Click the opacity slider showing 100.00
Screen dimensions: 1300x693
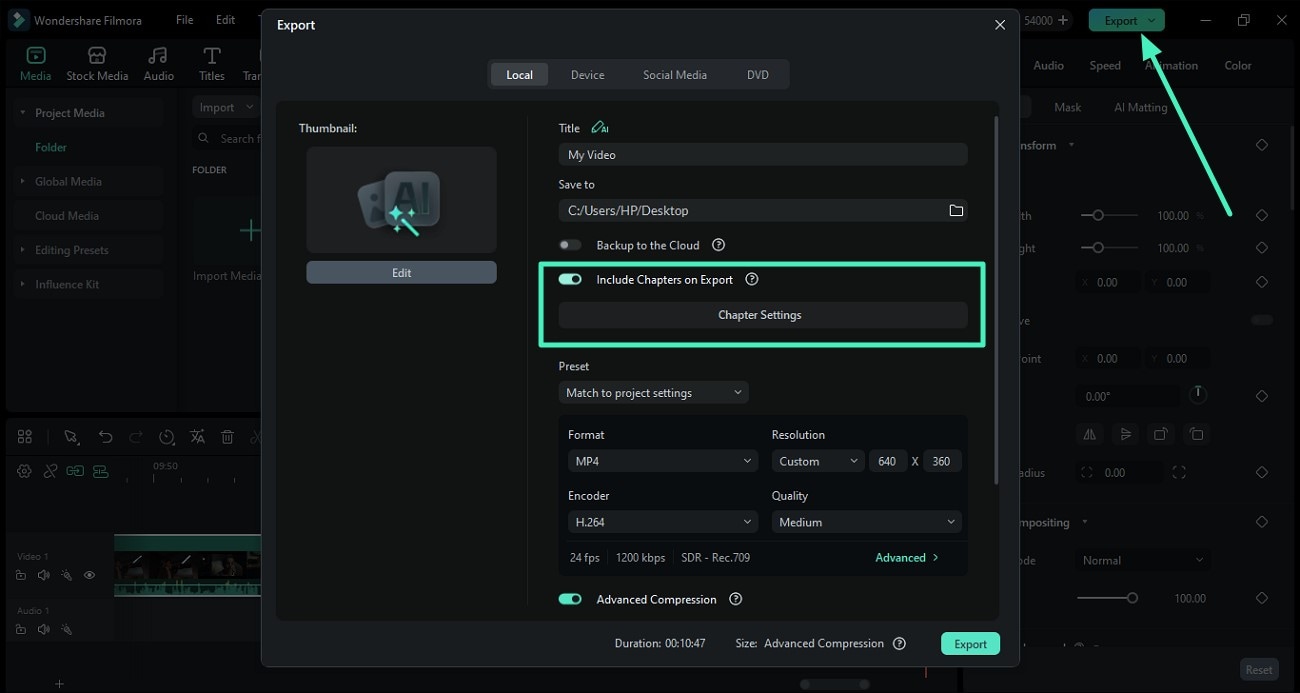(1108, 598)
